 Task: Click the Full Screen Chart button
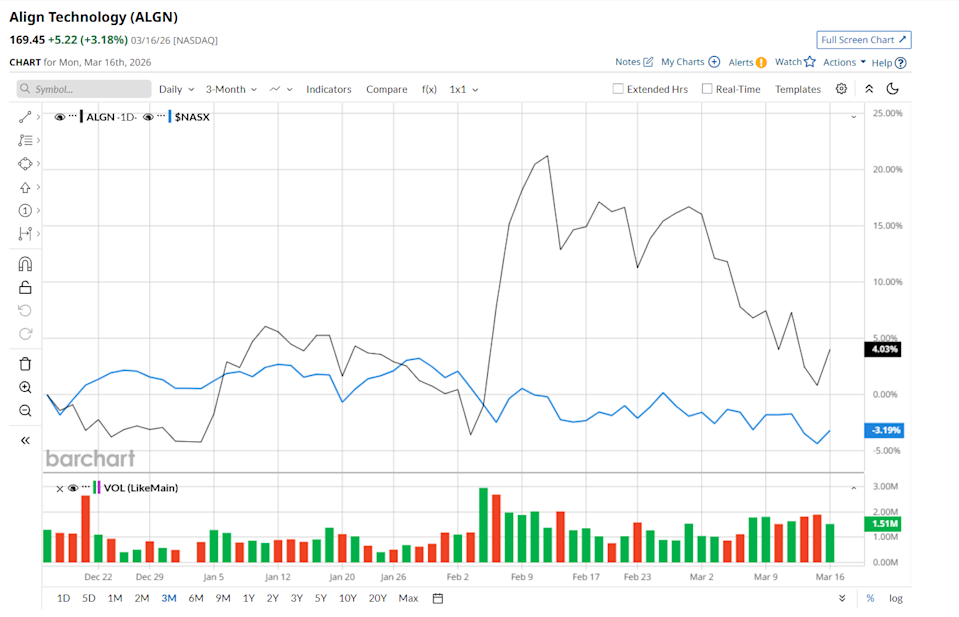[863, 40]
